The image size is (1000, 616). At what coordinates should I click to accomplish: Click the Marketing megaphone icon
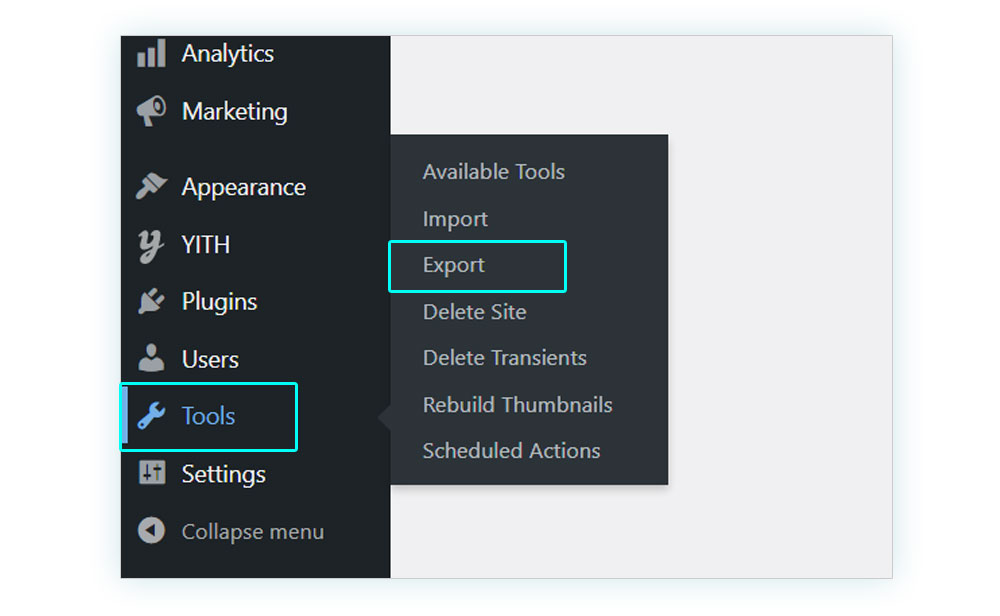pos(151,111)
